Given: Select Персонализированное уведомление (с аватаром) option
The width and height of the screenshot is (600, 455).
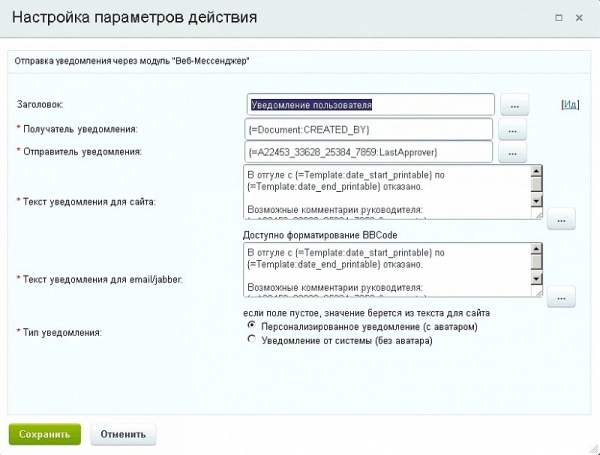Looking at the screenshot, I should [x=251, y=326].
